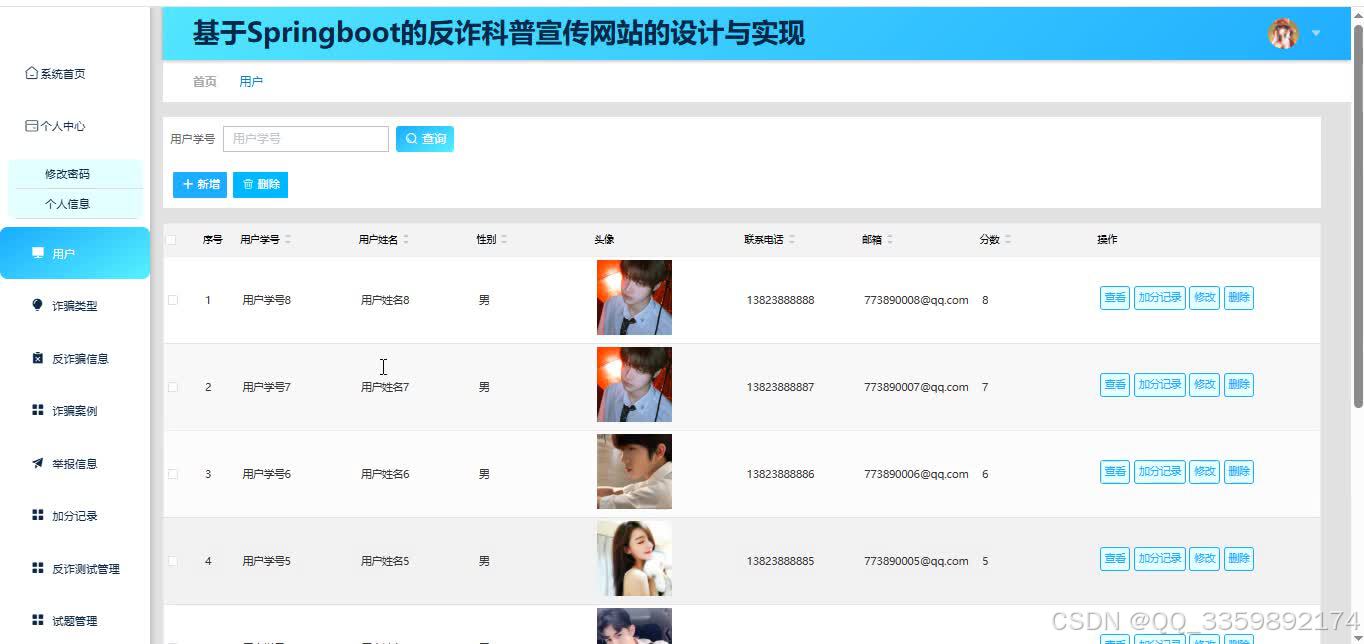Click 查看 for 用户学号8 row

click(1115, 298)
